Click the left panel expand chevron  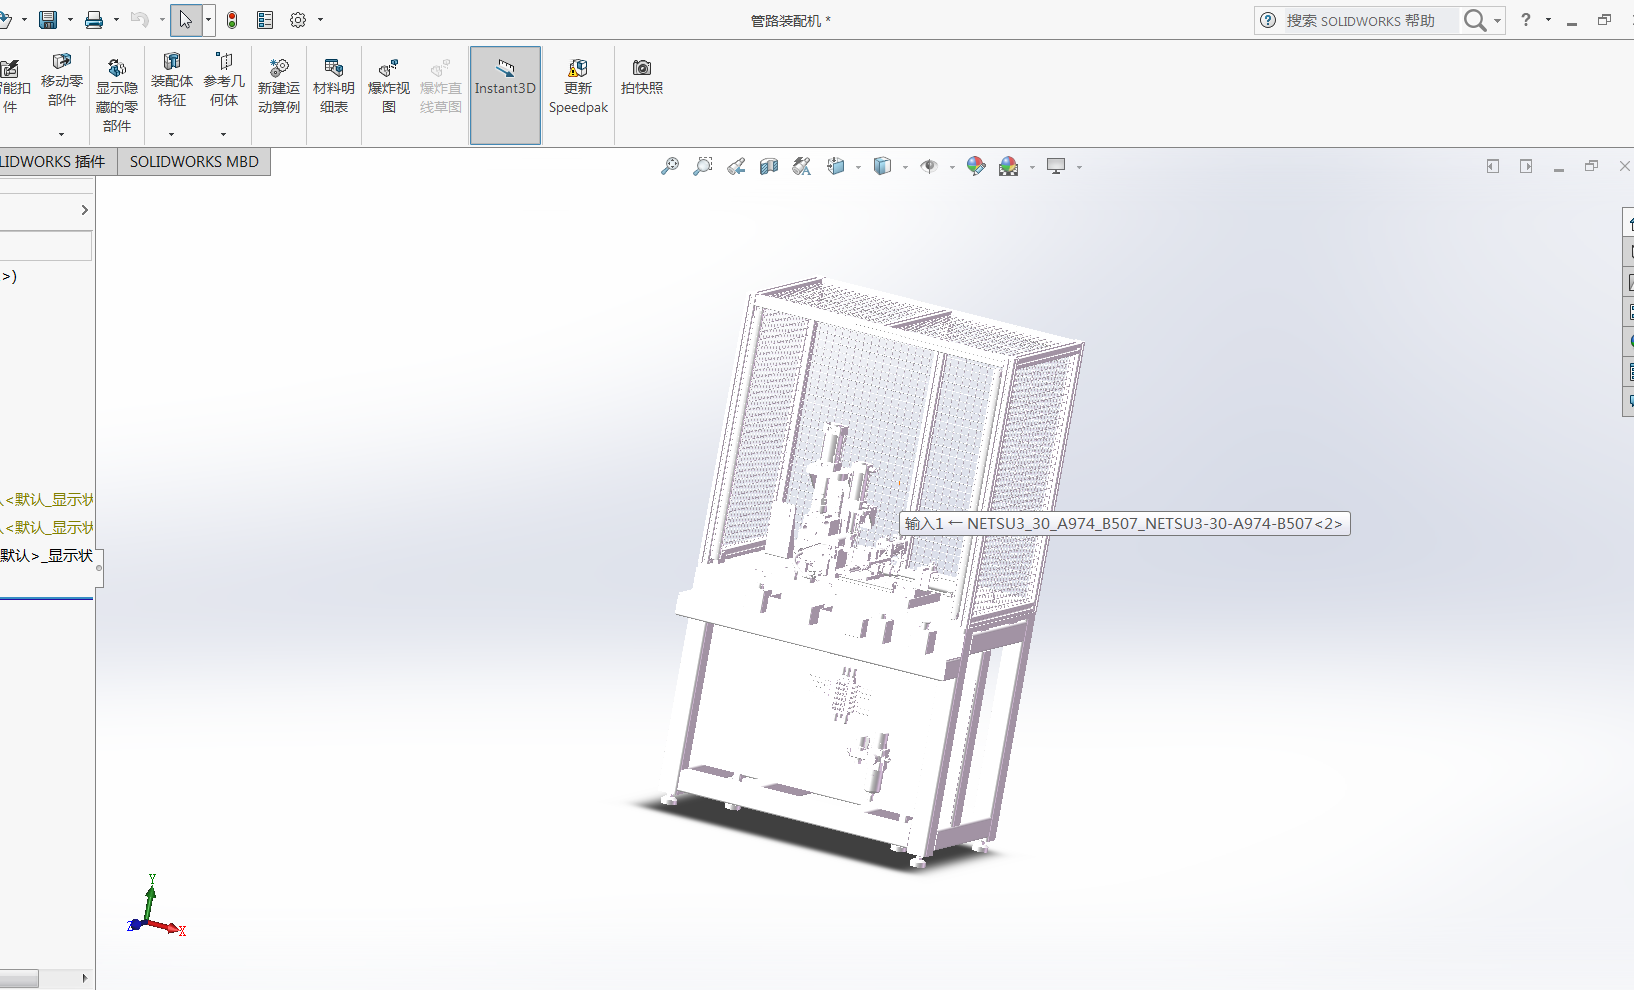coord(84,210)
